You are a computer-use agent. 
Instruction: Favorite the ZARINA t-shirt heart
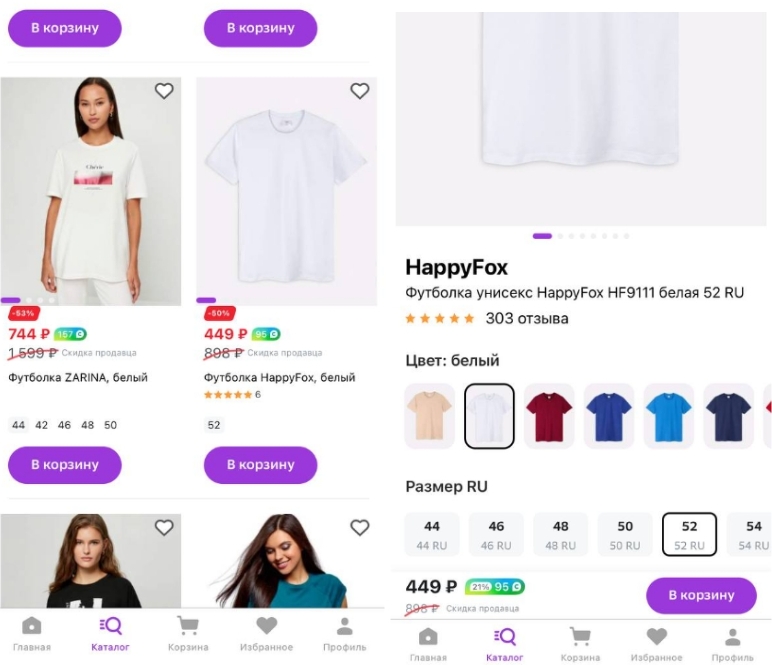point(164,91)
